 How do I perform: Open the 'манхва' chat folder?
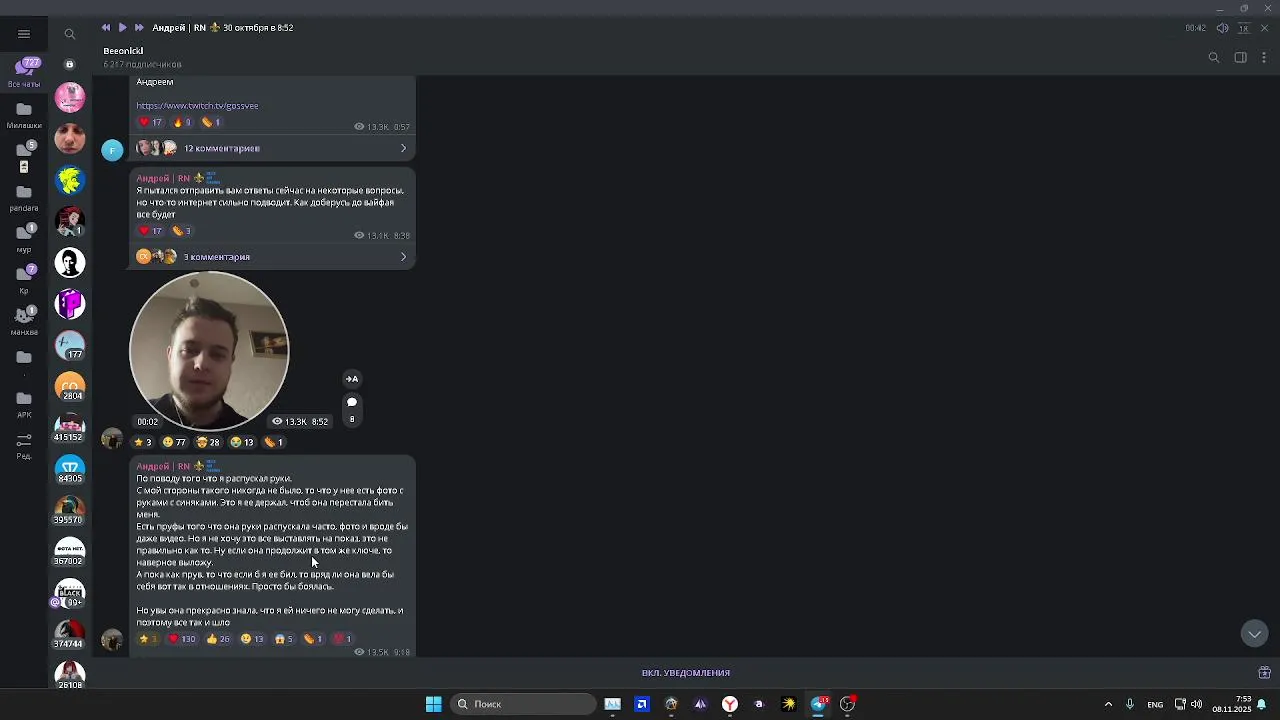tap(24, 320)
